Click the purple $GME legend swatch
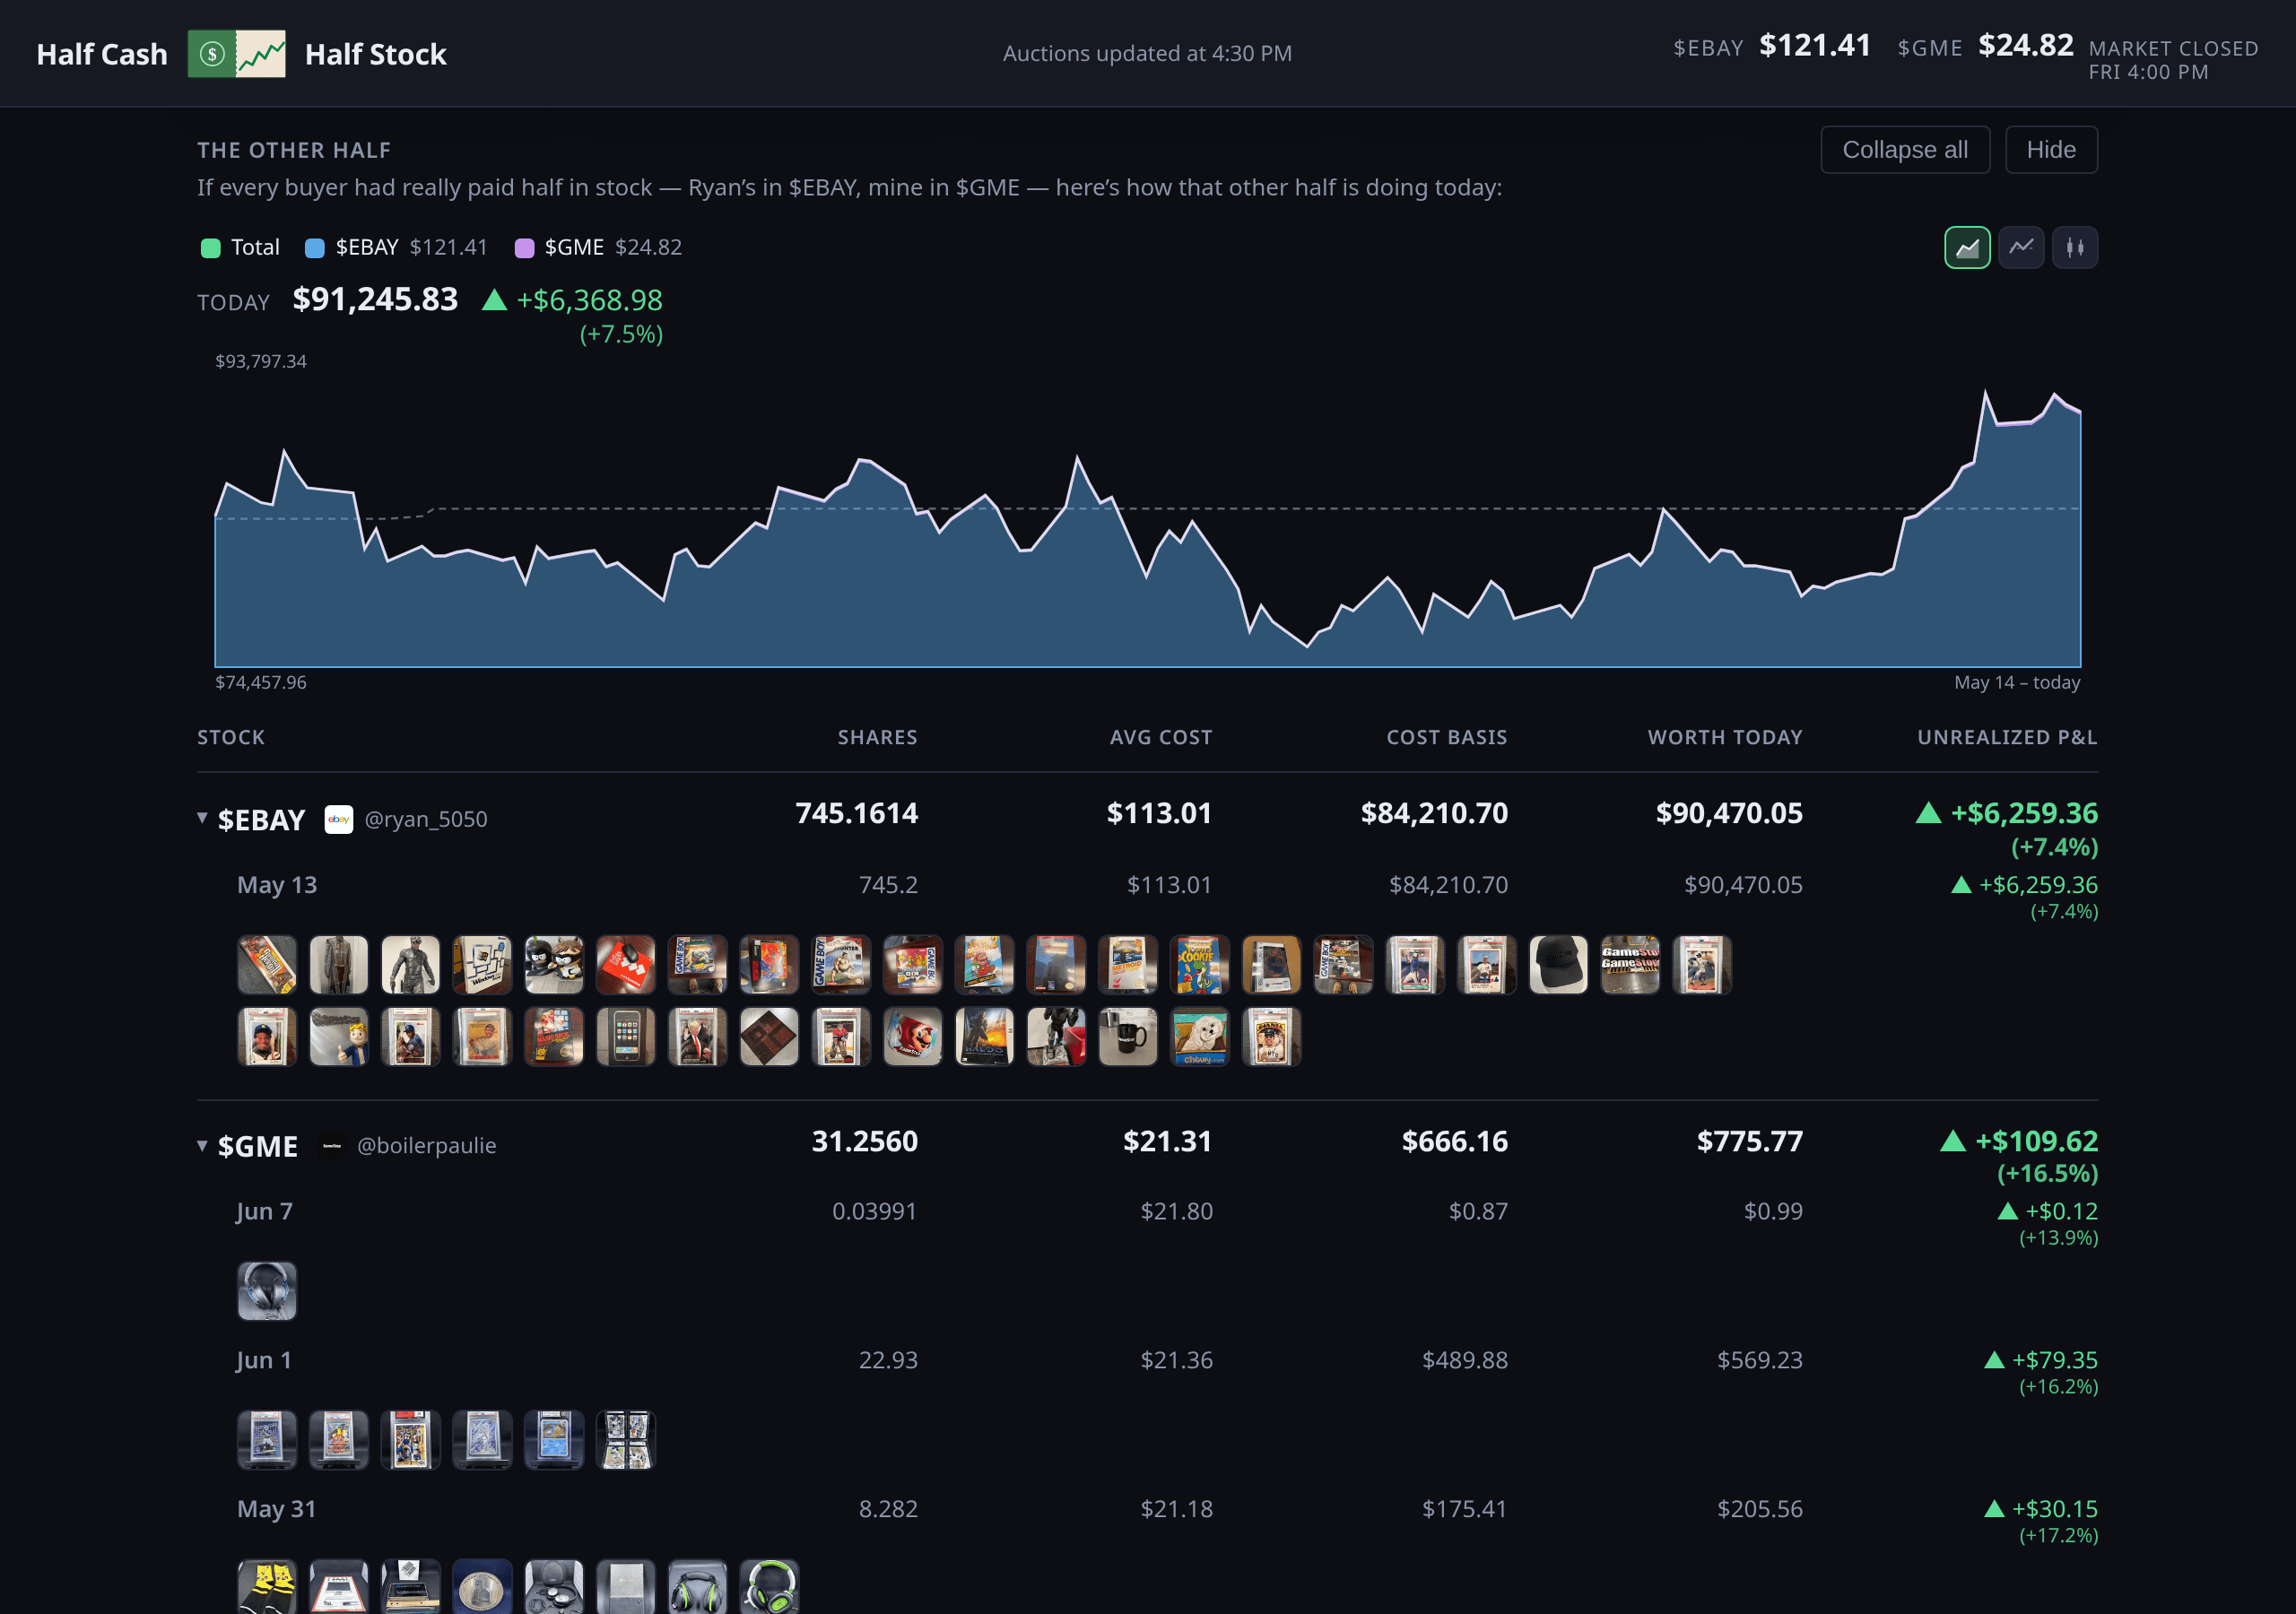This screenshot has width=2296, height=1614. click(x=524, y=248)
